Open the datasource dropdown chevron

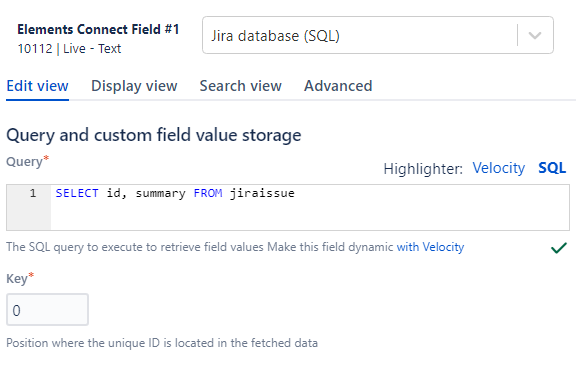(535, 35)
